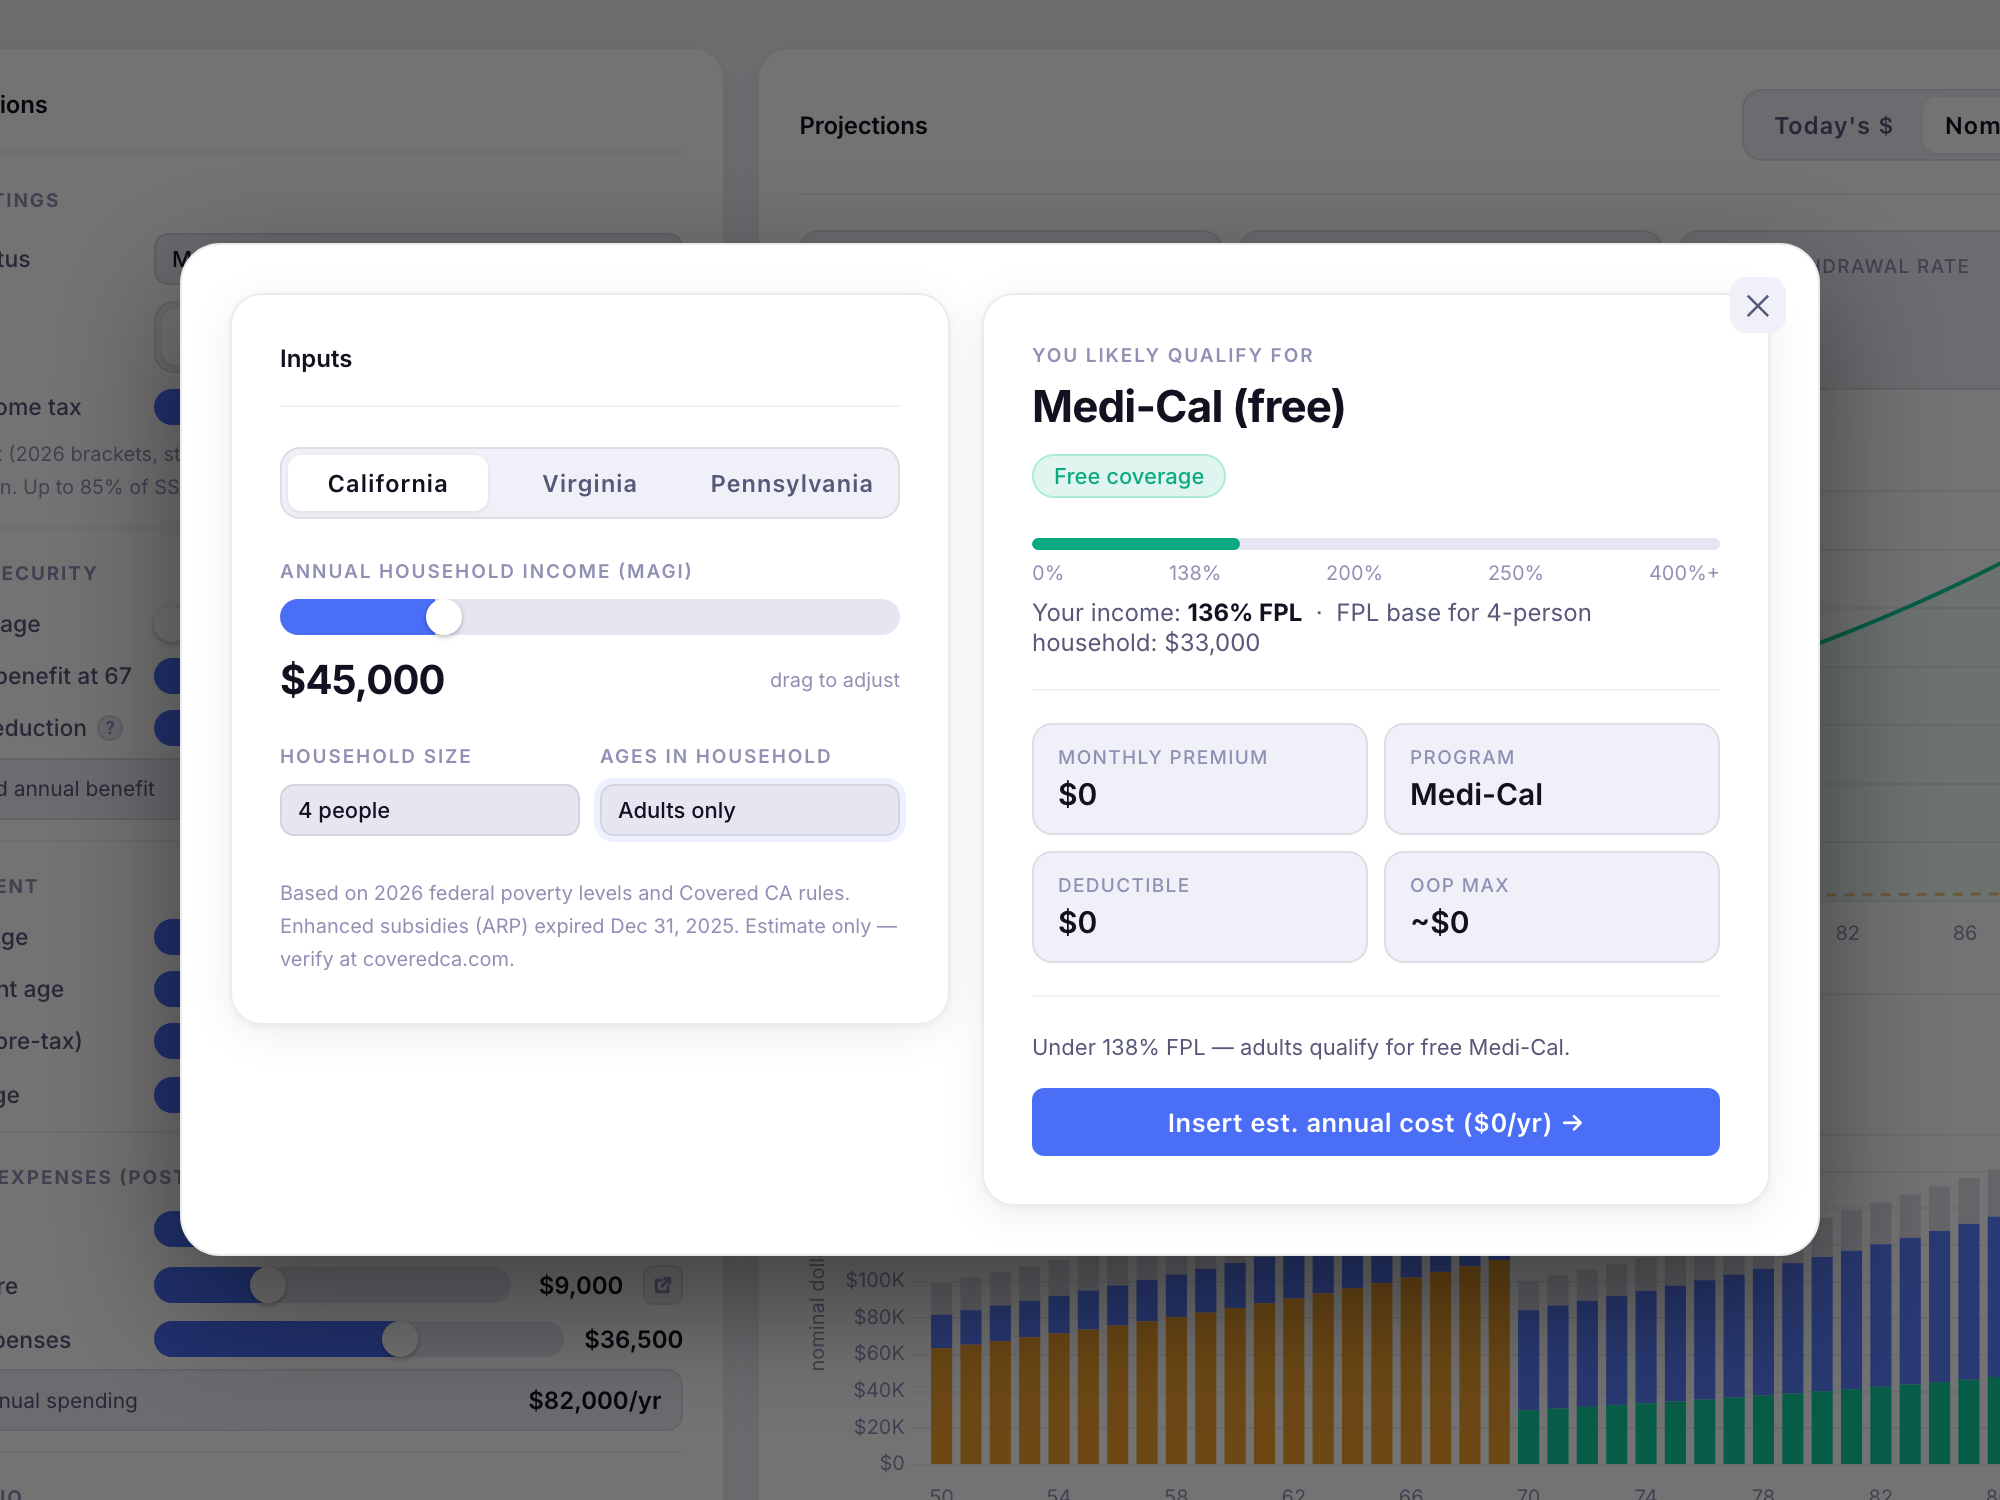
Task: Click the $9,000 slider handle
Action: pos(267,1285)
